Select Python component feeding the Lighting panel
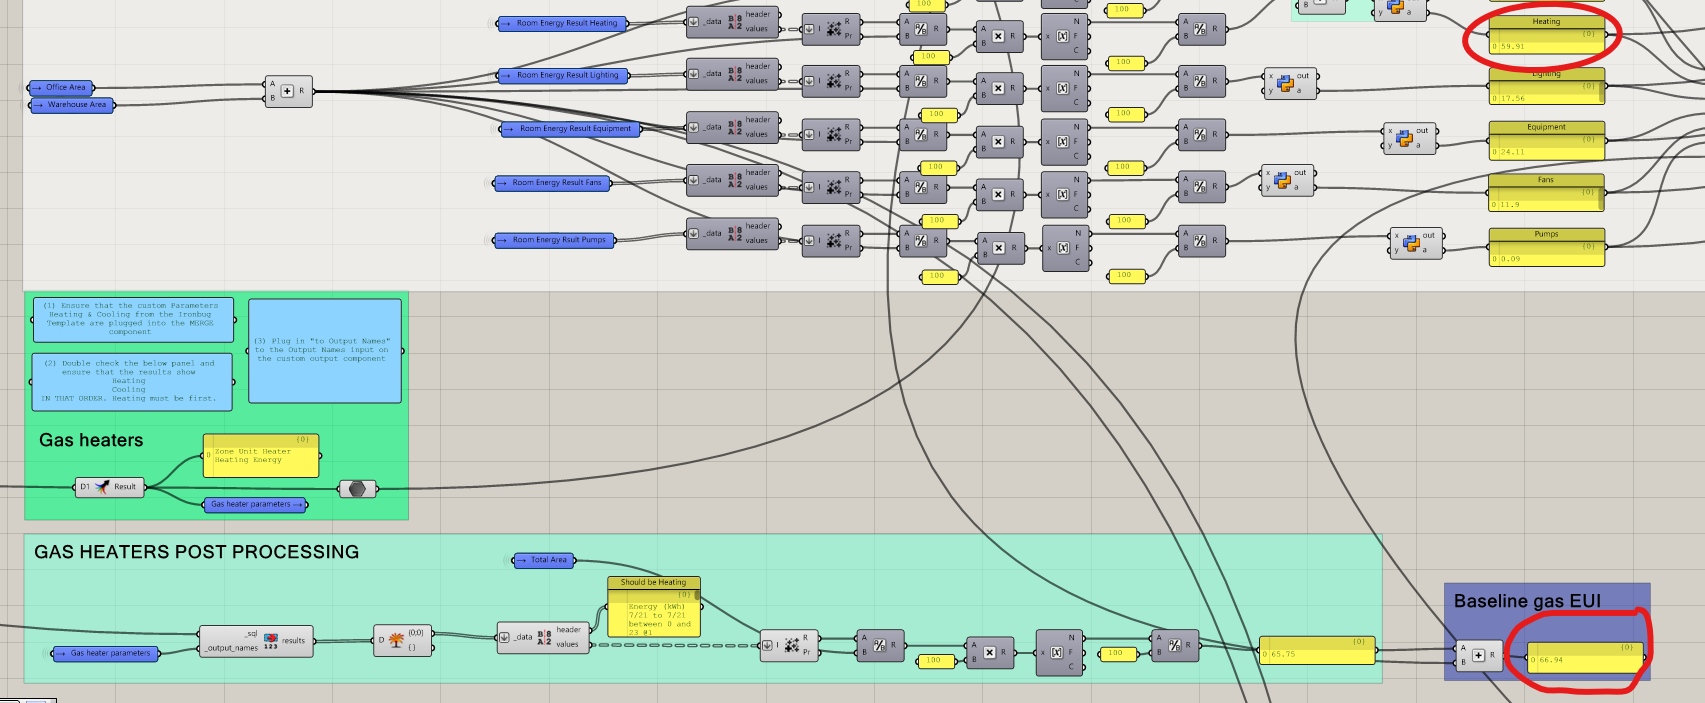The width and height of the screenshot is (1705, 703). tap(1291, 83)
